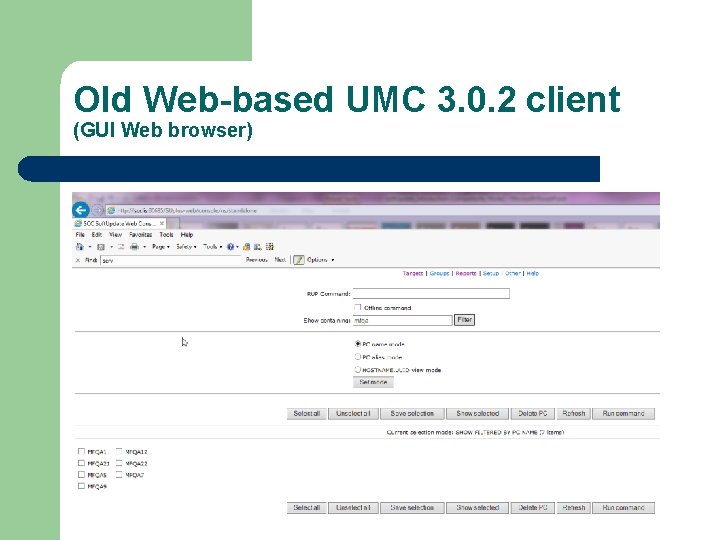This screenshot has height=540, width=720.
Task: Open the Help link in page navigation
Action: click(532, 273)
